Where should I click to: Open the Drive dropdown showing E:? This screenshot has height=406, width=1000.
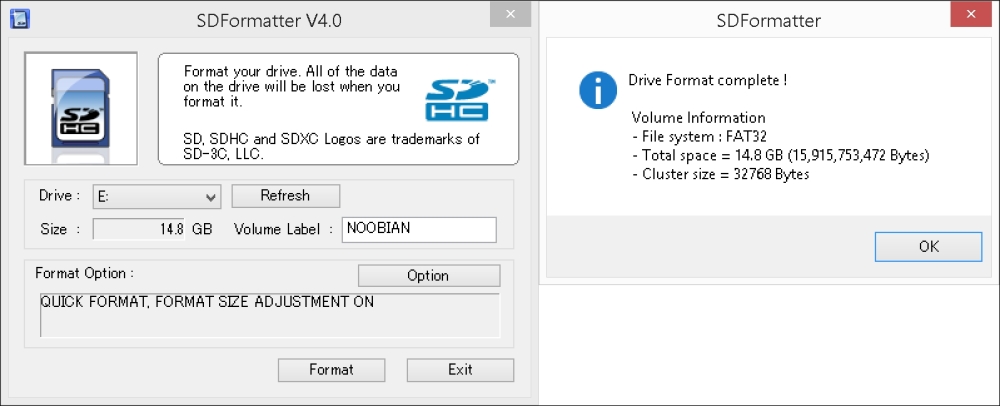tap(157, 197)
